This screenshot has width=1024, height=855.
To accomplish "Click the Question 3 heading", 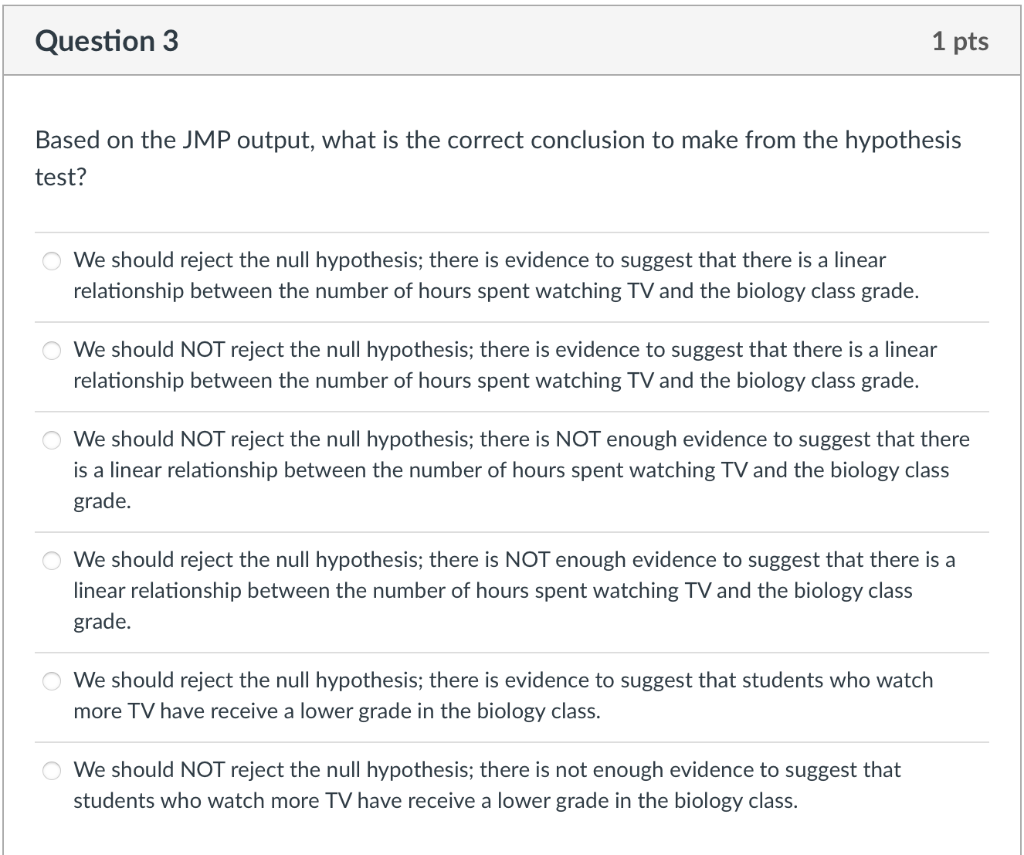I will point(106,41).
